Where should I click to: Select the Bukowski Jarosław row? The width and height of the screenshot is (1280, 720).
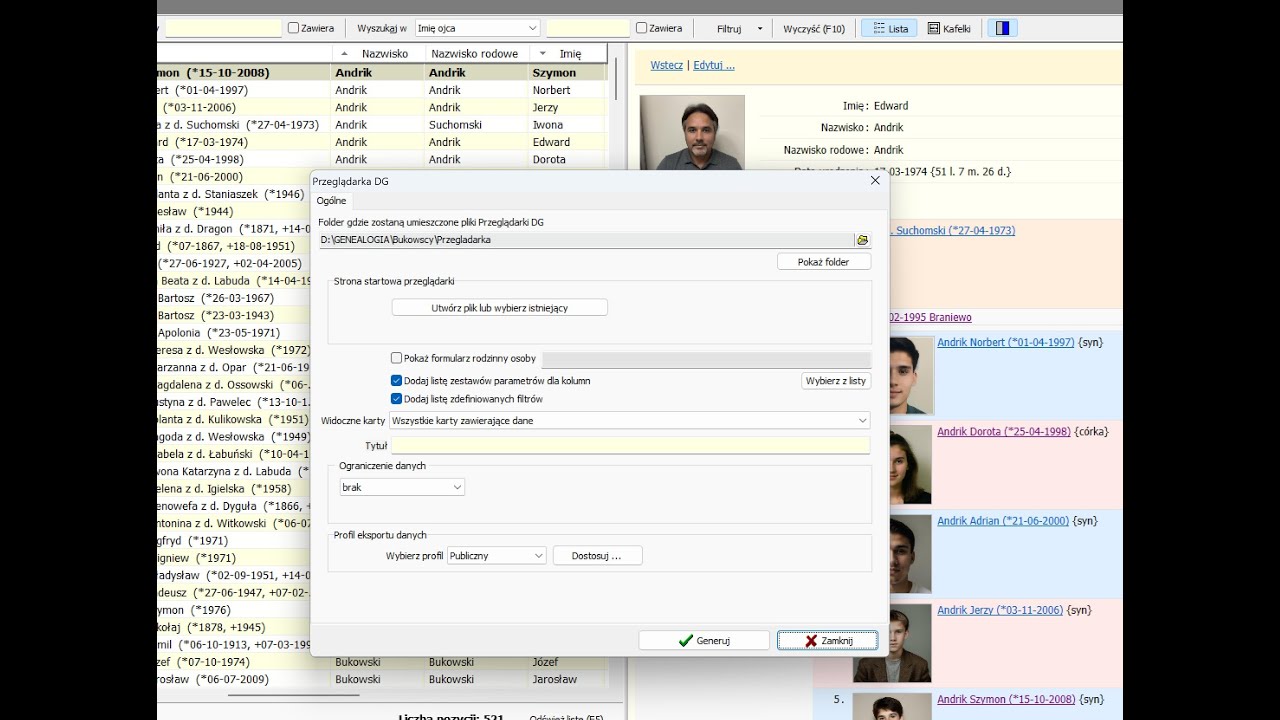(382, 679)
